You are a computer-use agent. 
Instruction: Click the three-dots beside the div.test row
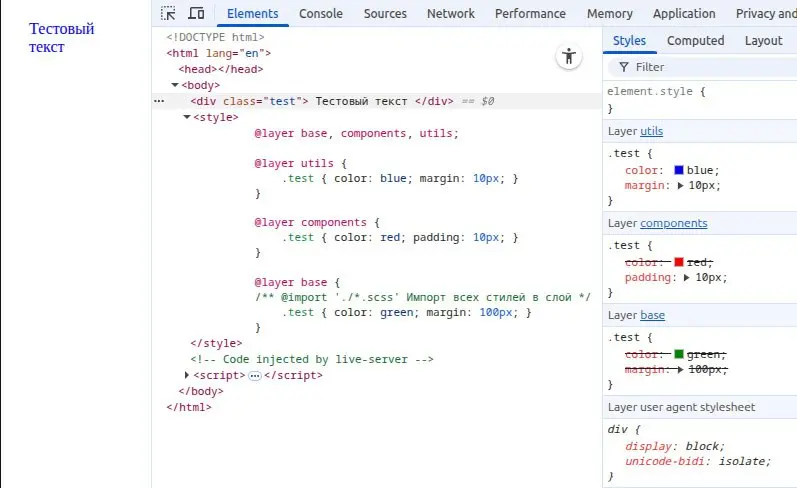coord(159,101)
